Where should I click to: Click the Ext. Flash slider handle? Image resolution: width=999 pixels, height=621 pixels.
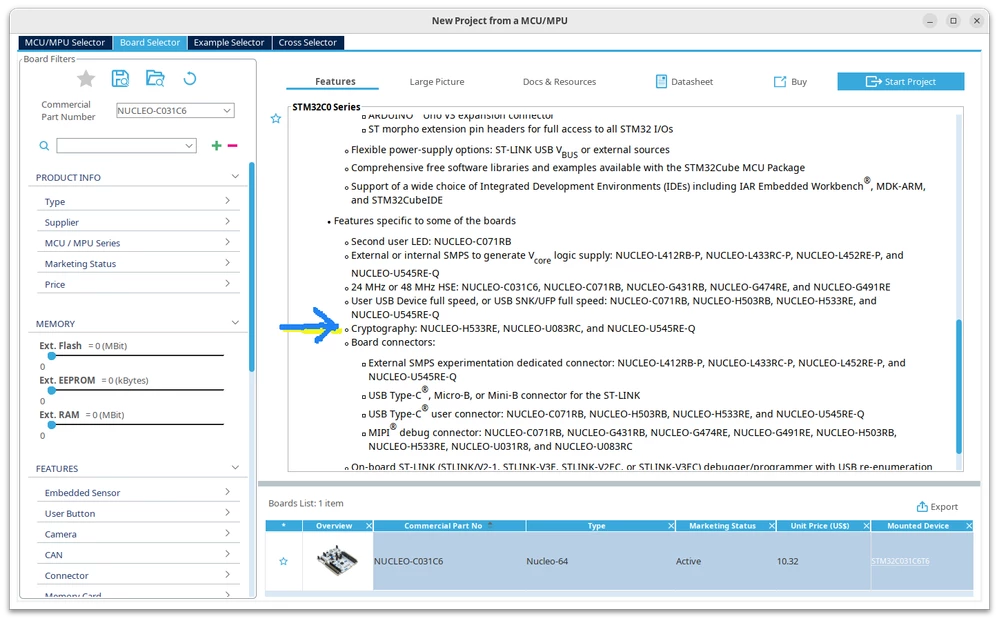pos(52,355)
